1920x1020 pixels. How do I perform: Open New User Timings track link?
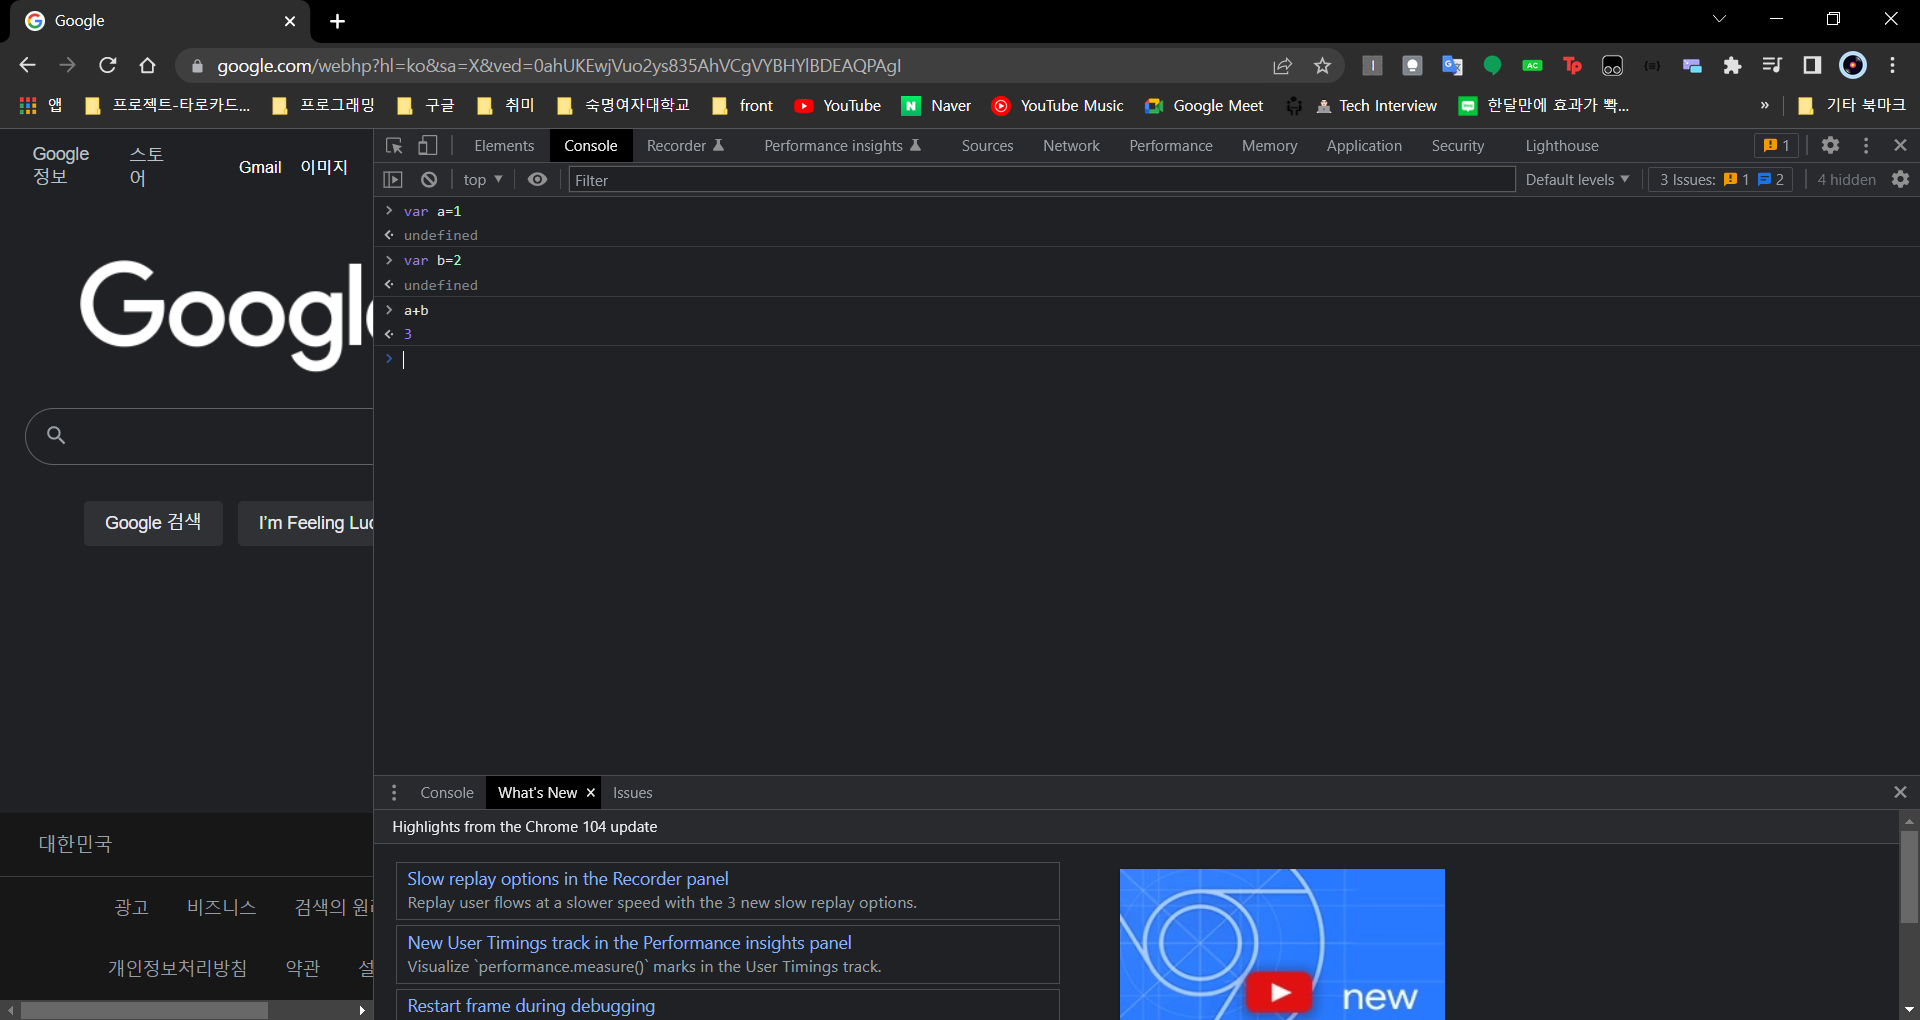629,943
